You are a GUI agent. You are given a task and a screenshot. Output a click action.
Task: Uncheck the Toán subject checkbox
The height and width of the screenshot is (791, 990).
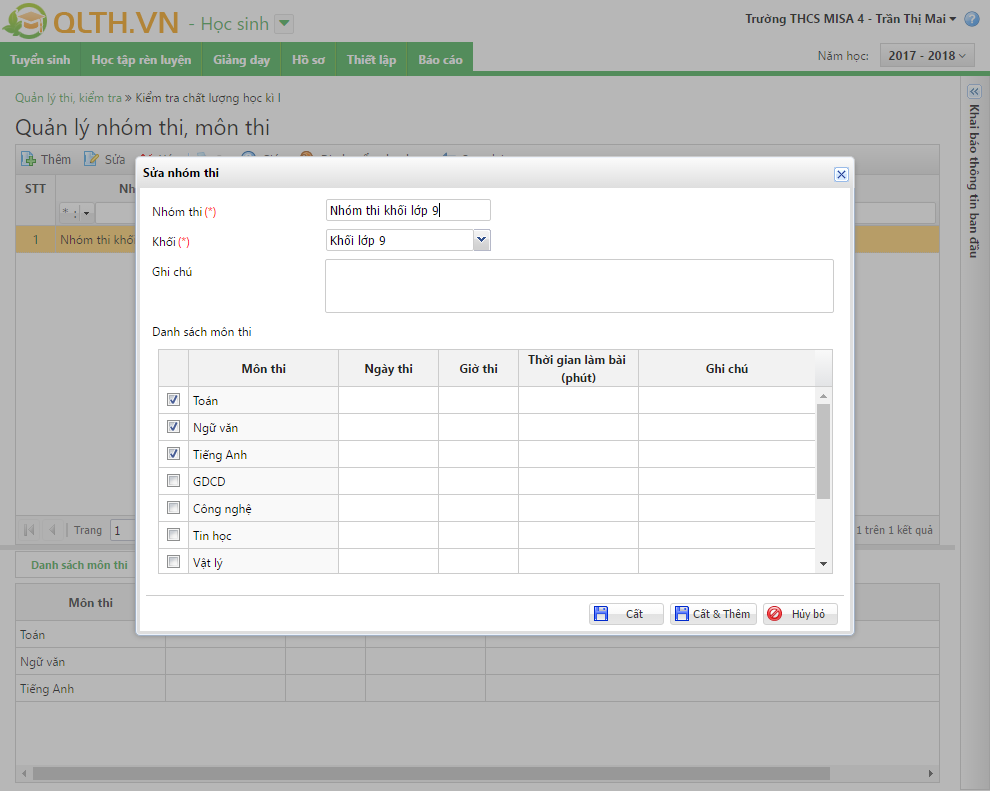tap(173, 400)
